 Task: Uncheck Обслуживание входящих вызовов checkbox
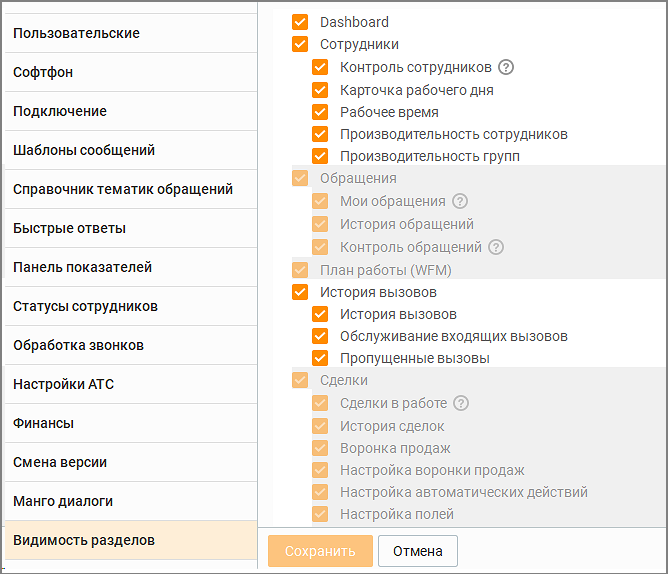pos(320,336)
